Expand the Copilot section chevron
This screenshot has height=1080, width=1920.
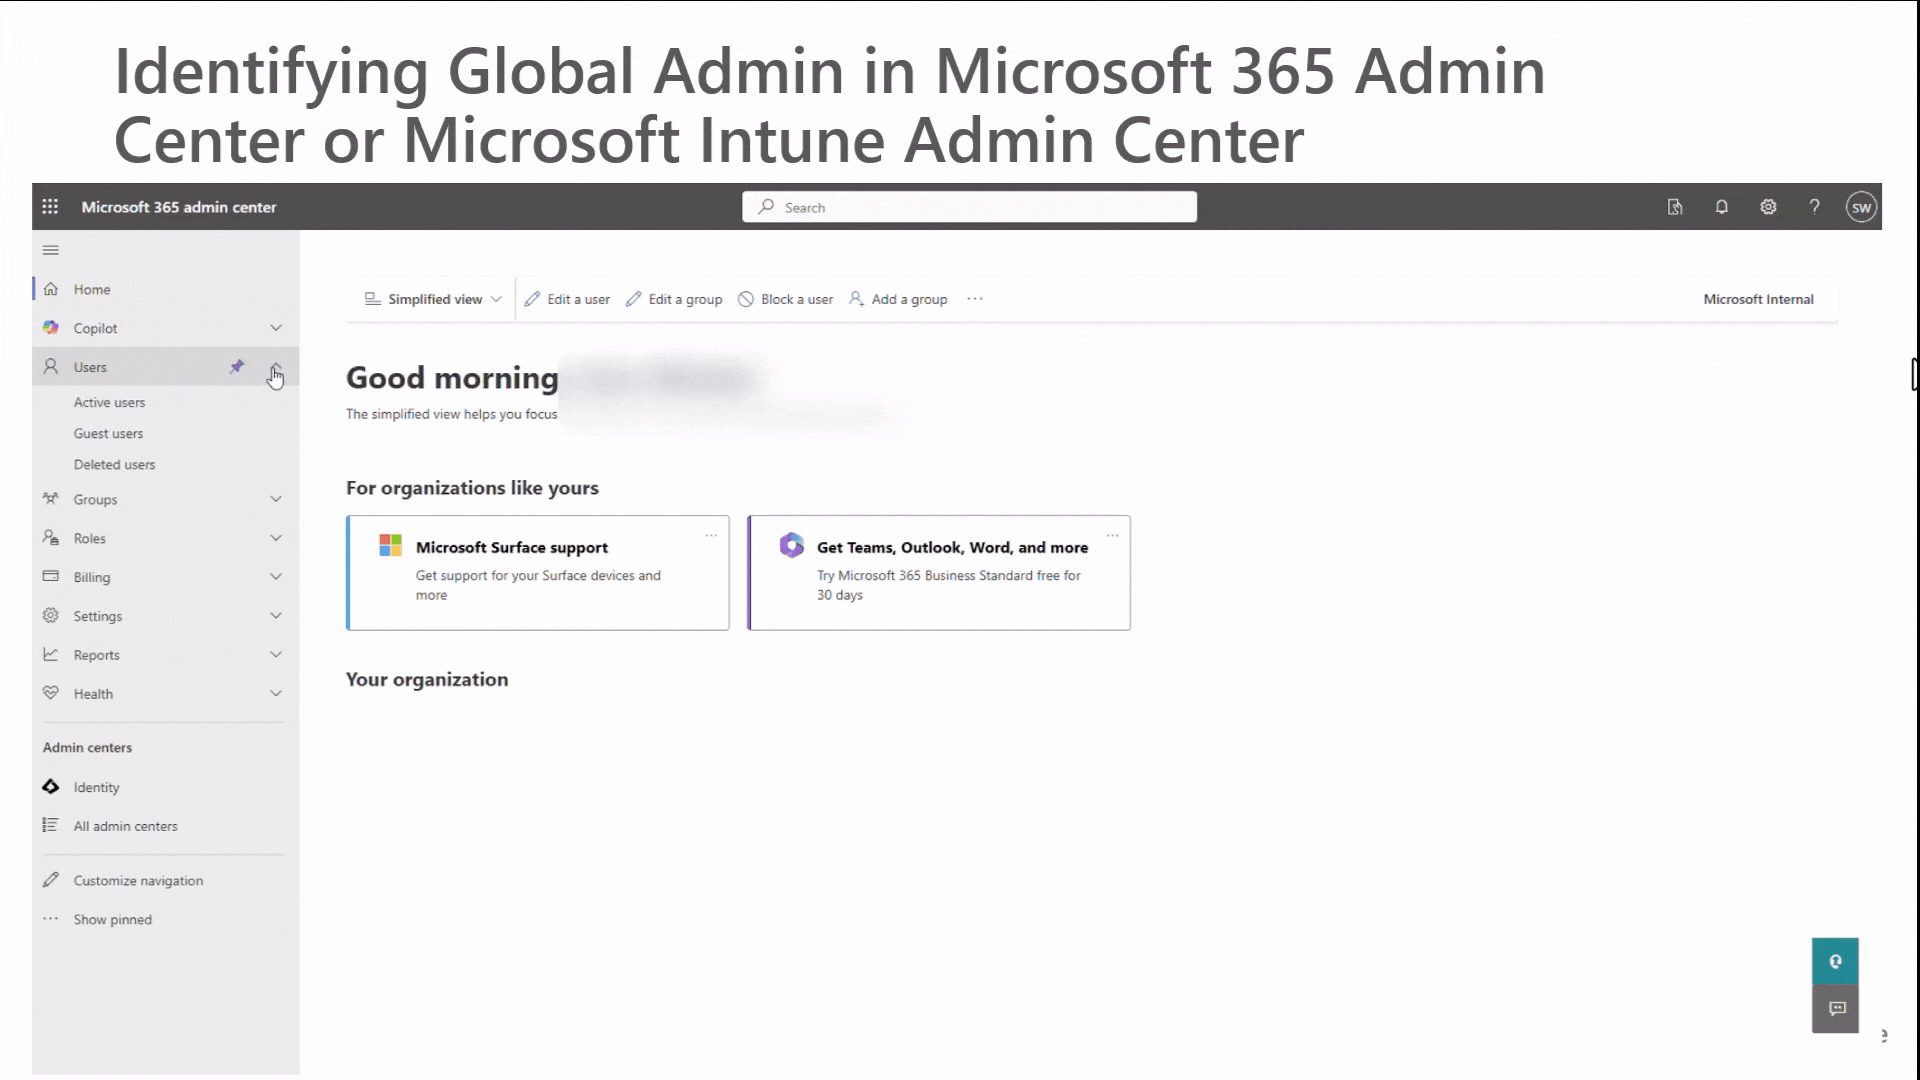pos(276,328)
